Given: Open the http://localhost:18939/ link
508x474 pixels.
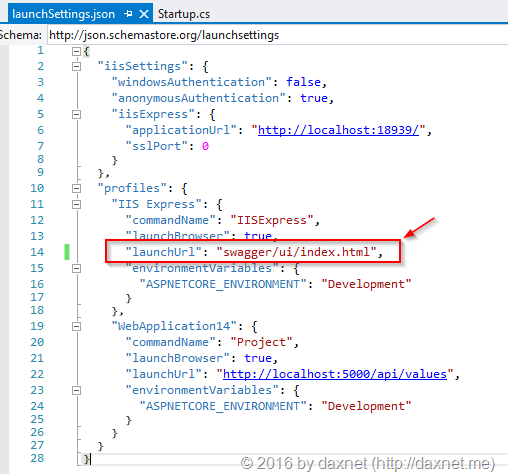Looking at the screenshot, I should point(338,130).
